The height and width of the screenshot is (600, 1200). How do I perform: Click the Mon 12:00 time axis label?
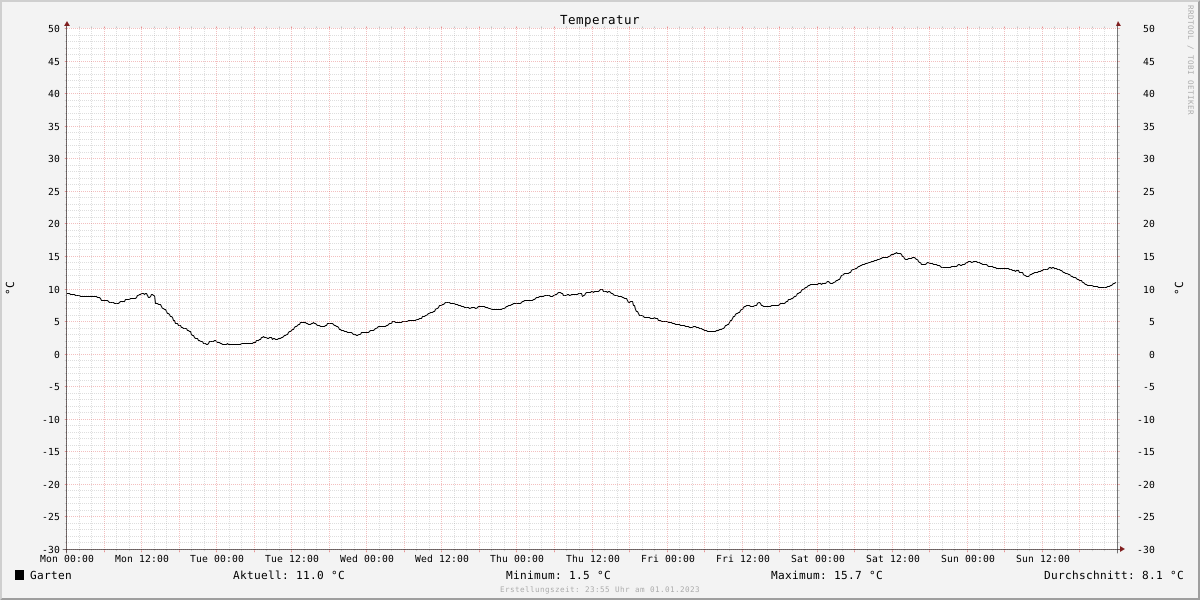142,559
